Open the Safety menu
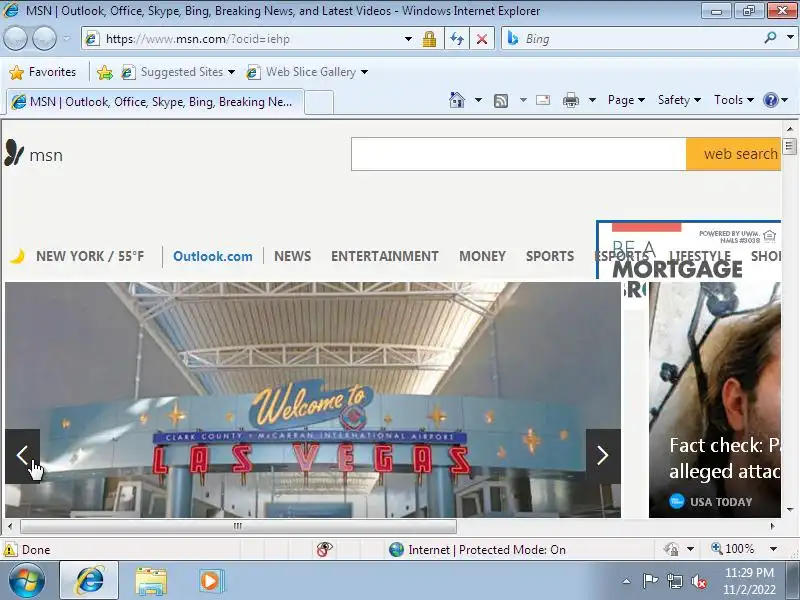800x600 pixels. coord(679,100)
